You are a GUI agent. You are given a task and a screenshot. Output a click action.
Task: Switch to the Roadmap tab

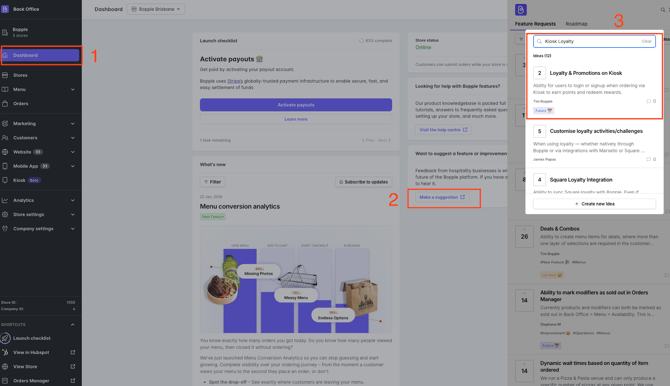click(x=576, y=24)
